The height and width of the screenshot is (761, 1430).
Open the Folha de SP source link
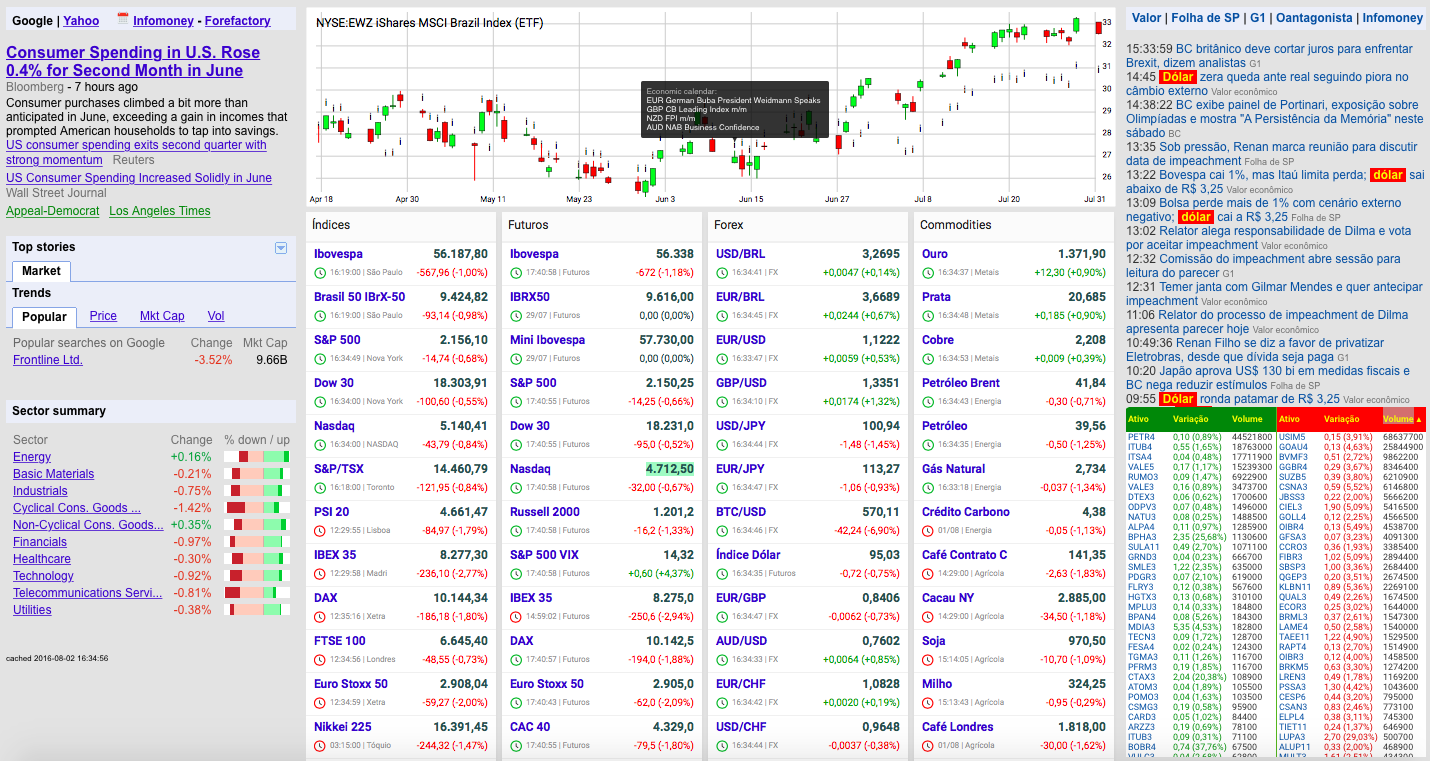1205,18
